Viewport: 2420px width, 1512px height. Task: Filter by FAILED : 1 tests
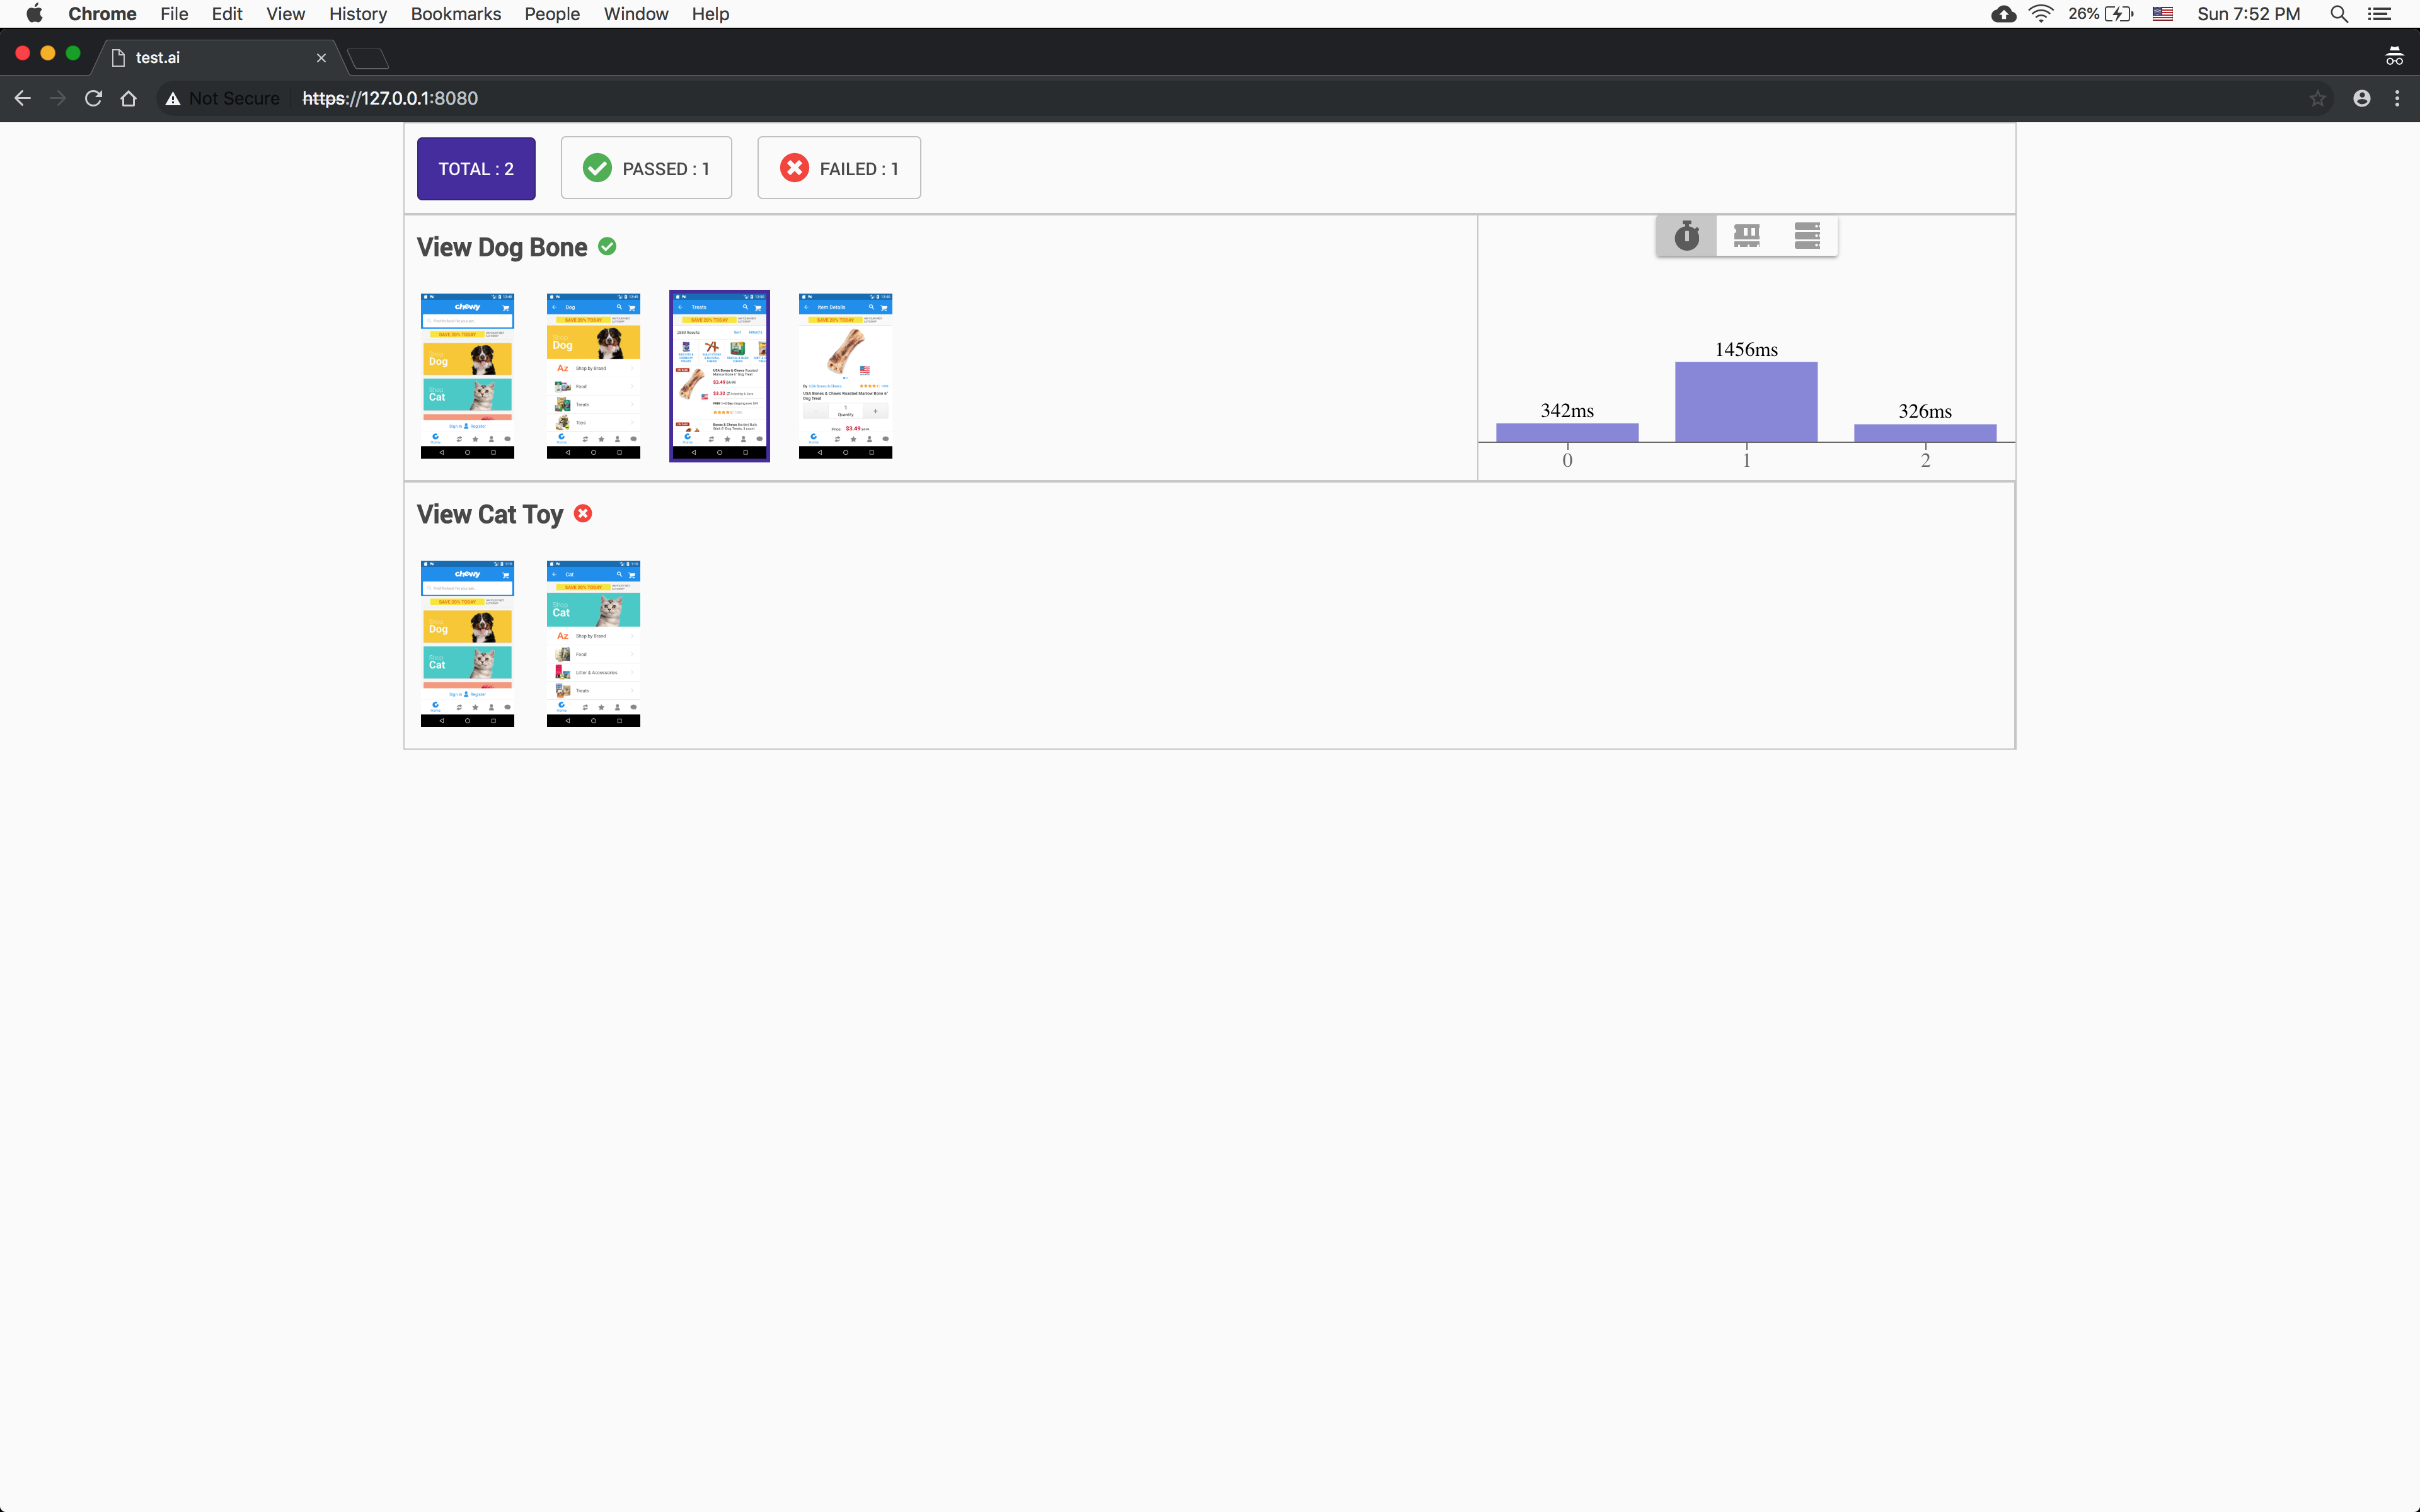coord(839,169)
